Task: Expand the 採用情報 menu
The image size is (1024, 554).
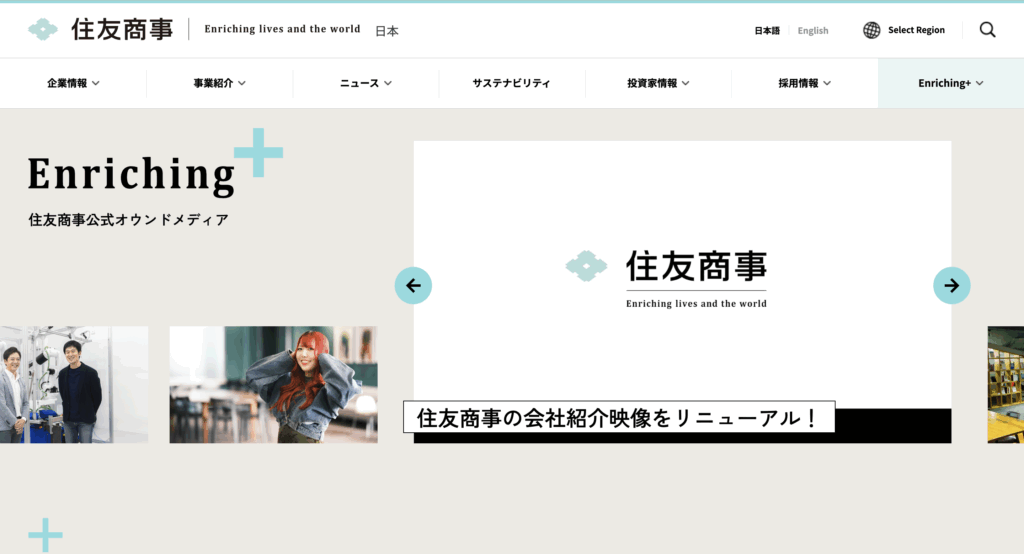Action: click(805, 83)
